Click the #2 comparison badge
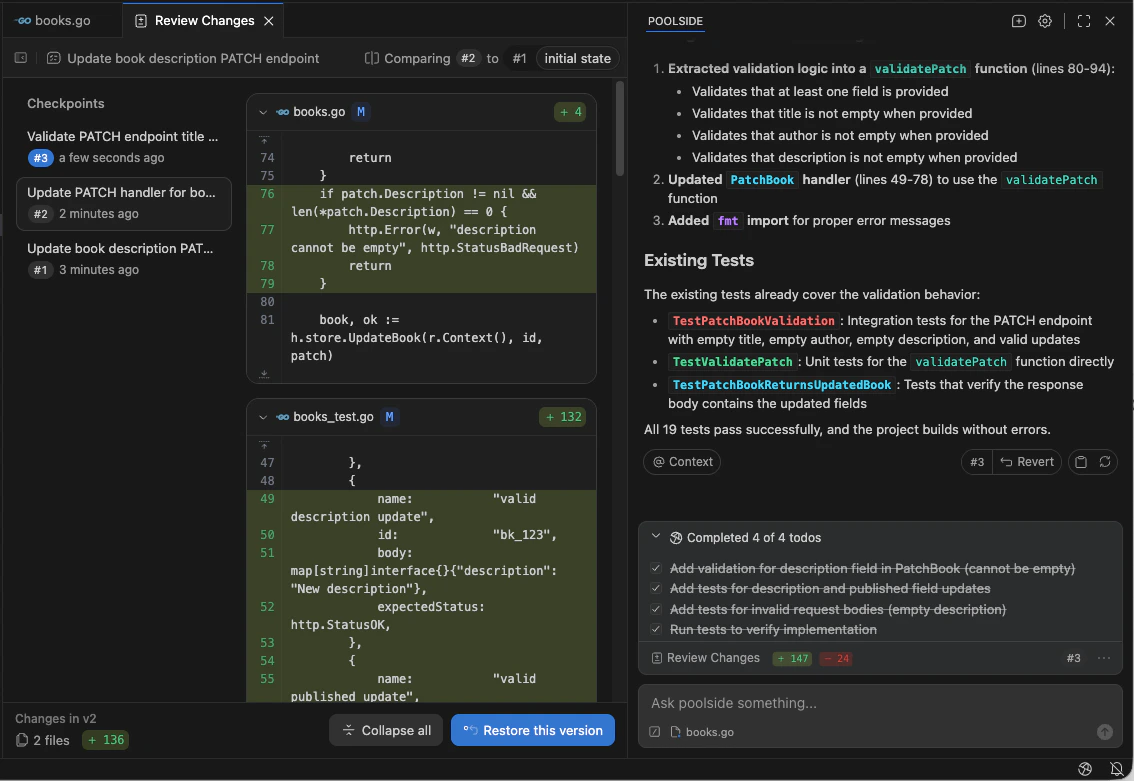This screenshot has height=781, width=1134. [468, 58]
